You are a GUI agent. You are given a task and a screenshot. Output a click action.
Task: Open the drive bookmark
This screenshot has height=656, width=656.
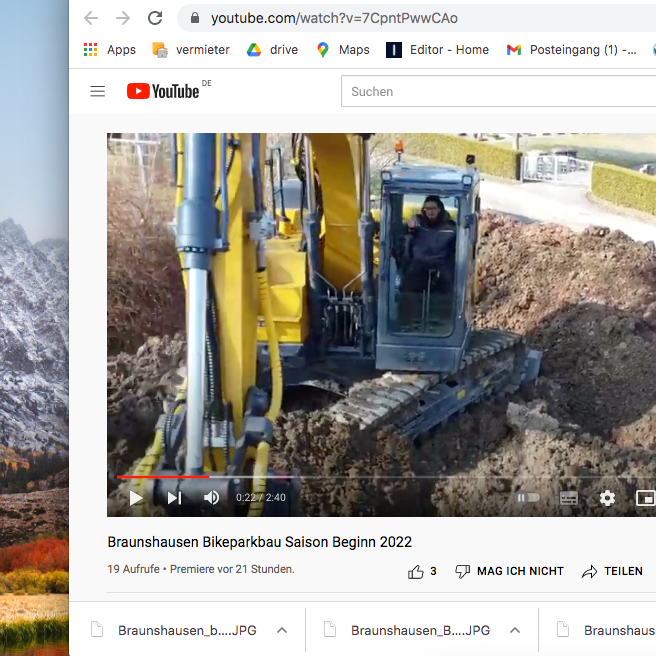point(272,50)
